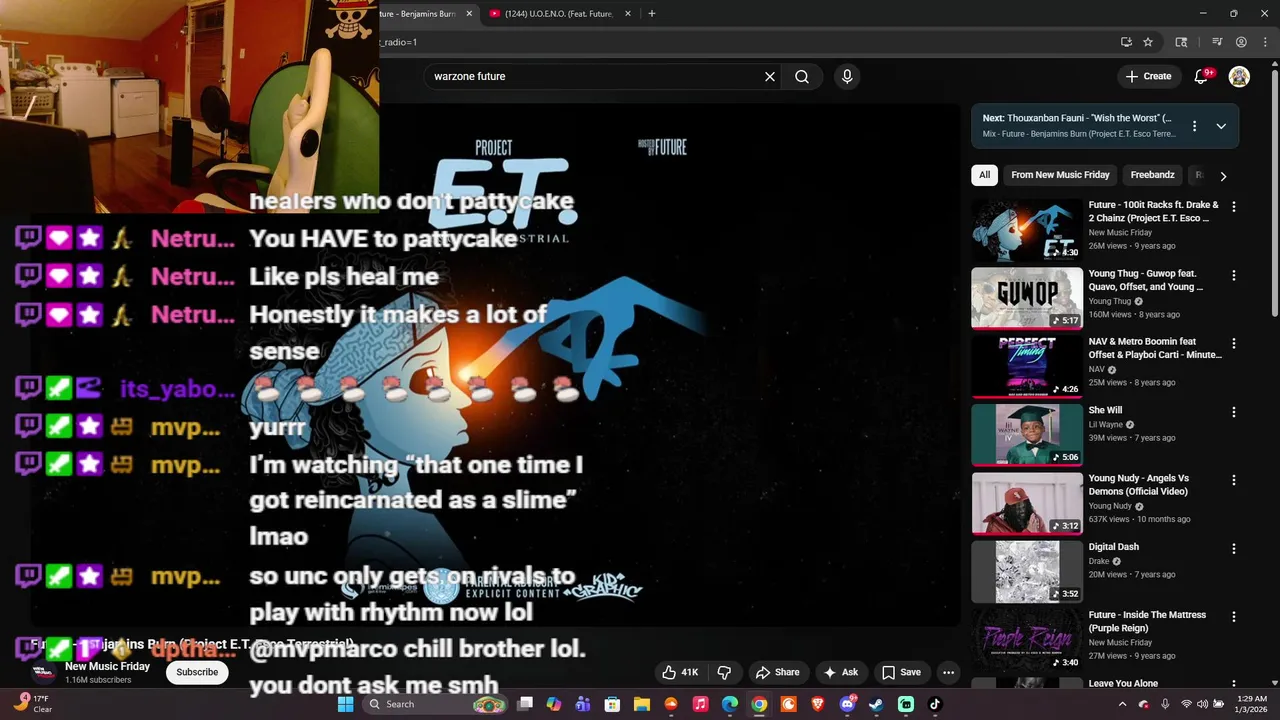Open the She Will Lil Wayne thumbnail
The height and width of the screenshot is (720, 1280).
click(1027, 435)
